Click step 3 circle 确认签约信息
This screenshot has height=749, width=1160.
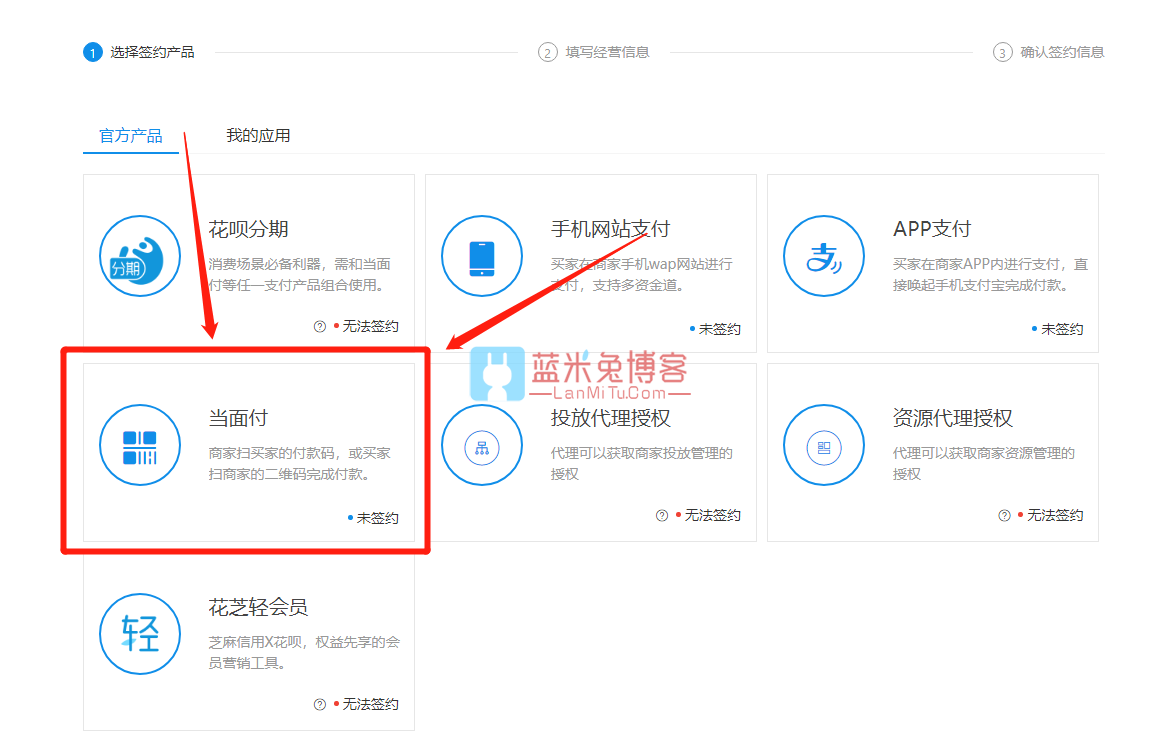(x=1002, y=53)
